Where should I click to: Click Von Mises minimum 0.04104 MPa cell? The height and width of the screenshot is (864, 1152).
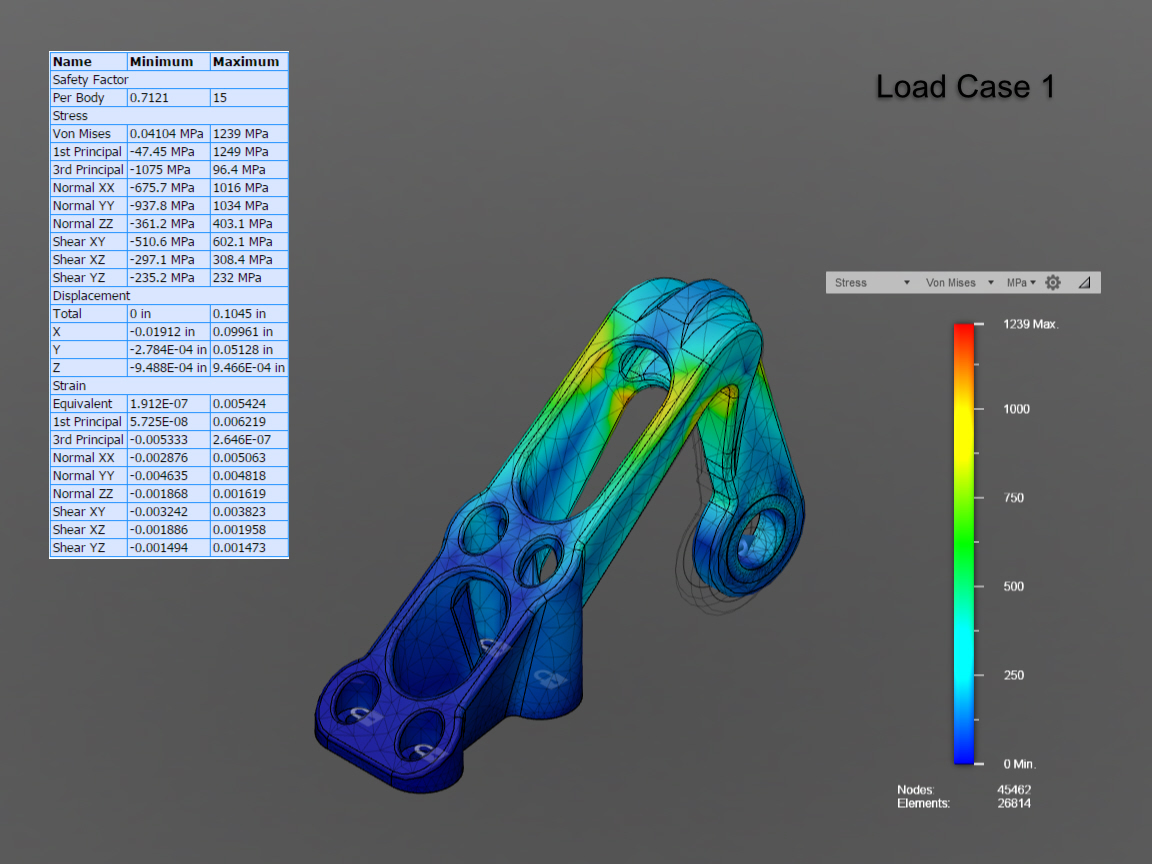pyautogui.click(x=168, y=134)
